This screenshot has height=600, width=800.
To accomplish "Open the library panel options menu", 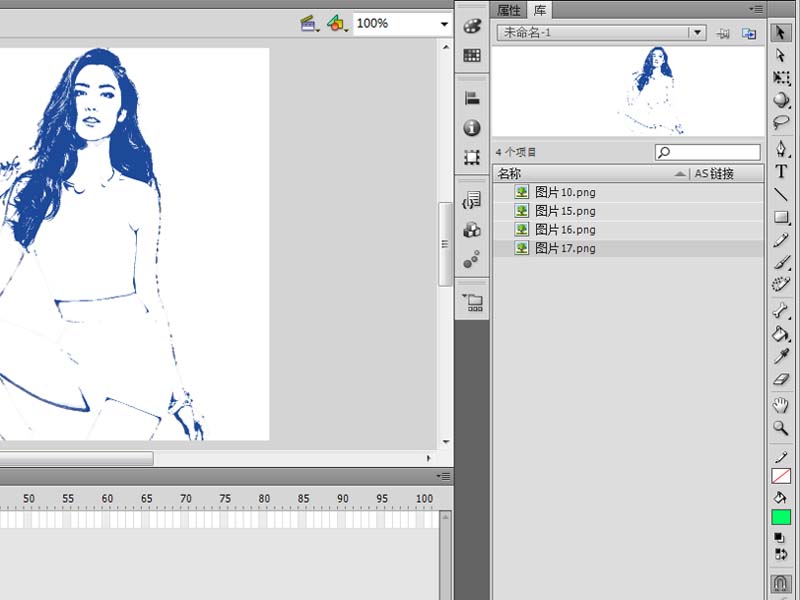I will pyautogui.click(x=757, y=9).
